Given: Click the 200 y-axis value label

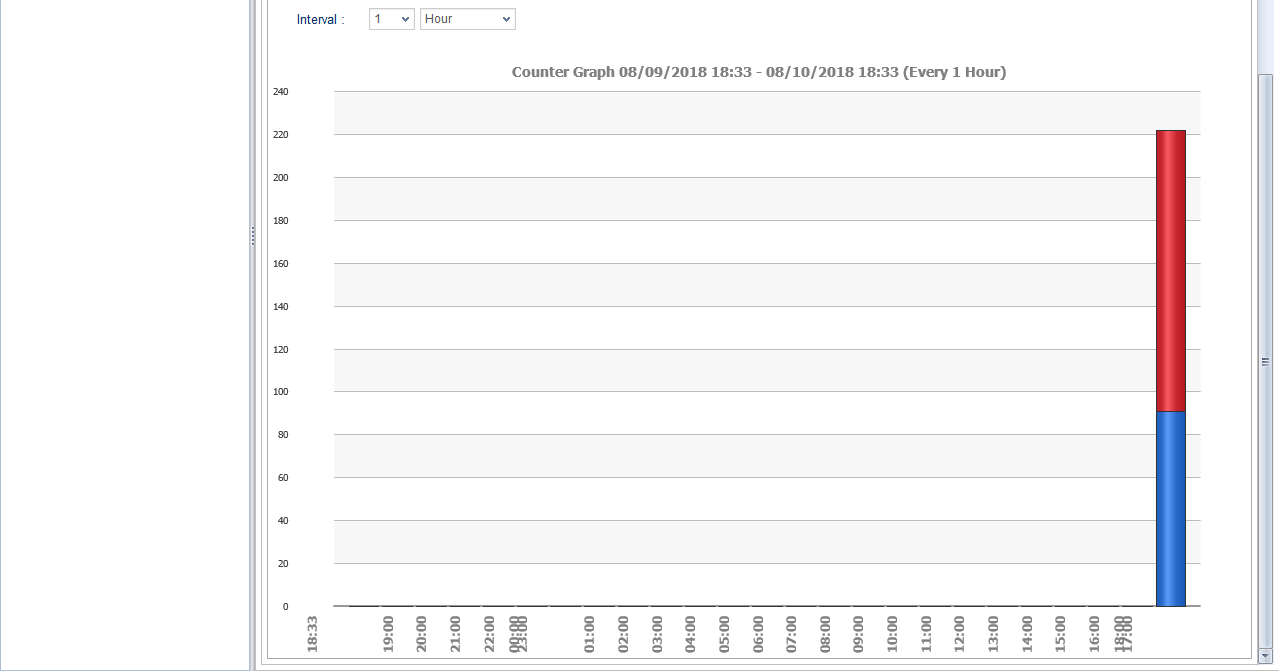Looking at the screenshot, I should [x=280, y=178].
